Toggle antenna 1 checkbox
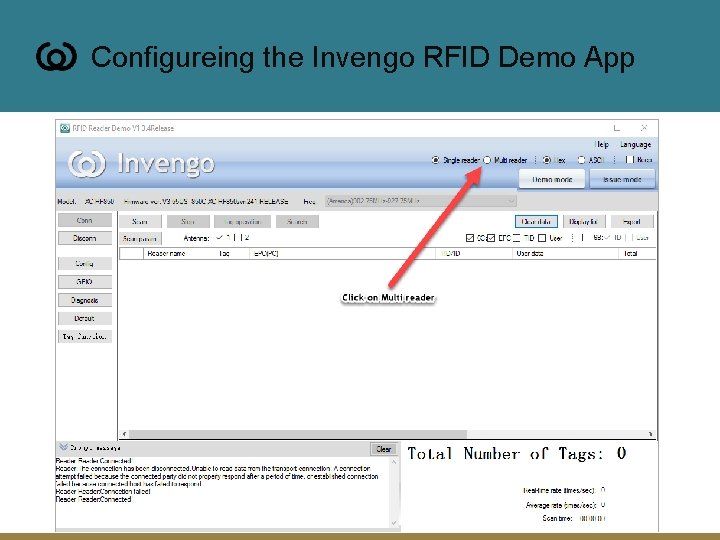The height and width of the screenshot is (540, 720). pos(219,237)
